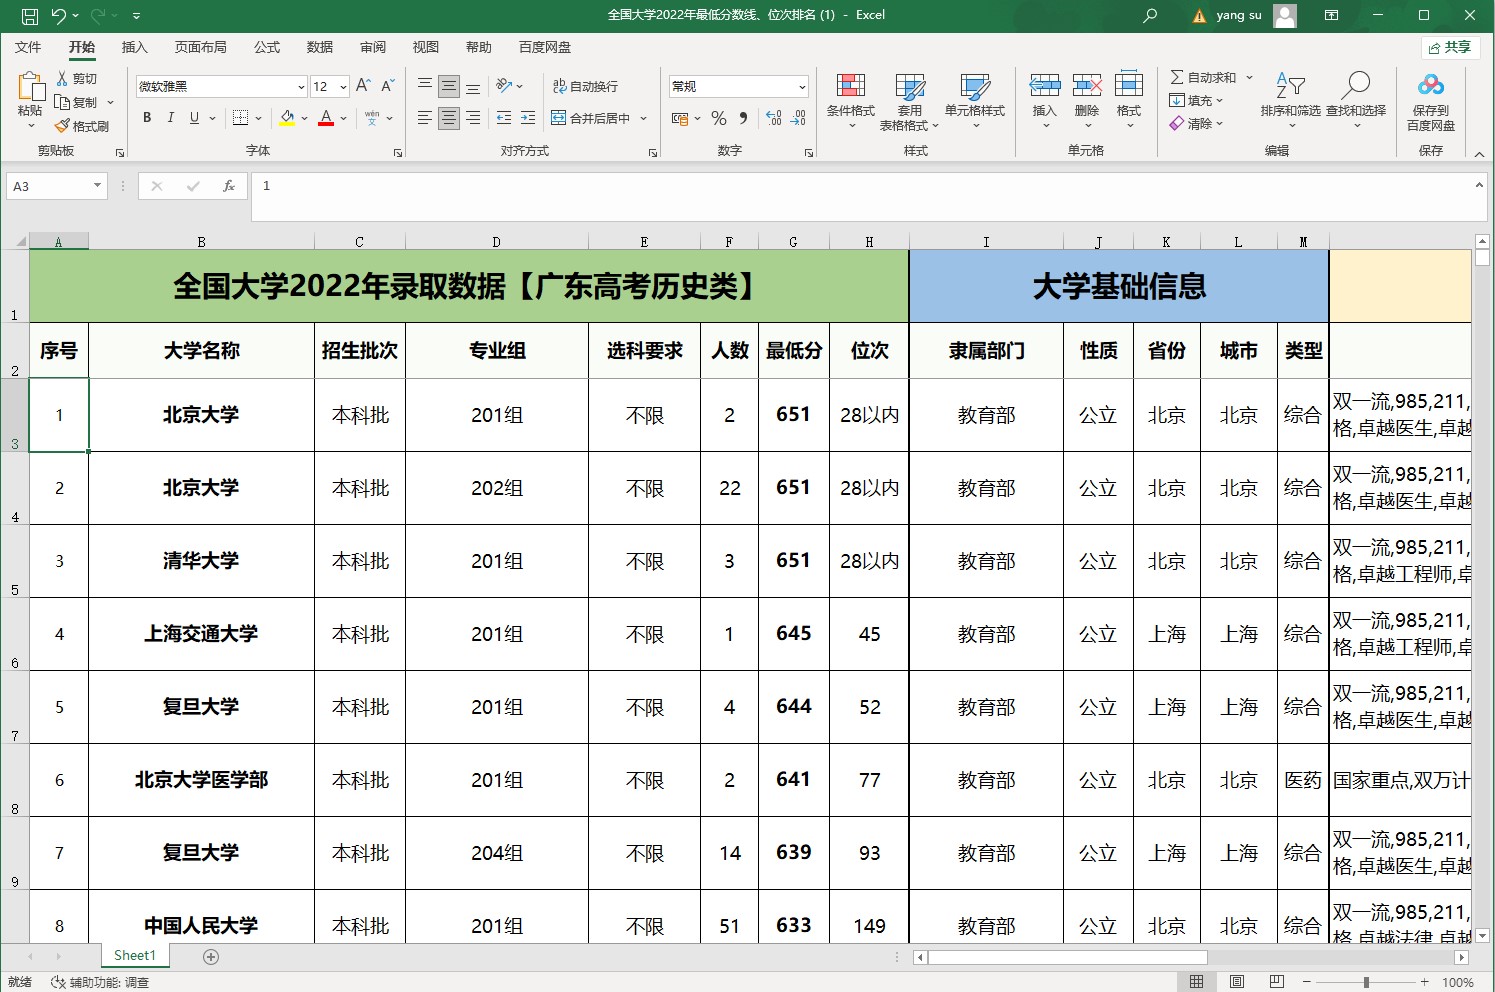Click the 排序和筛选 Sort & Filter button

tap(1290, 101)
